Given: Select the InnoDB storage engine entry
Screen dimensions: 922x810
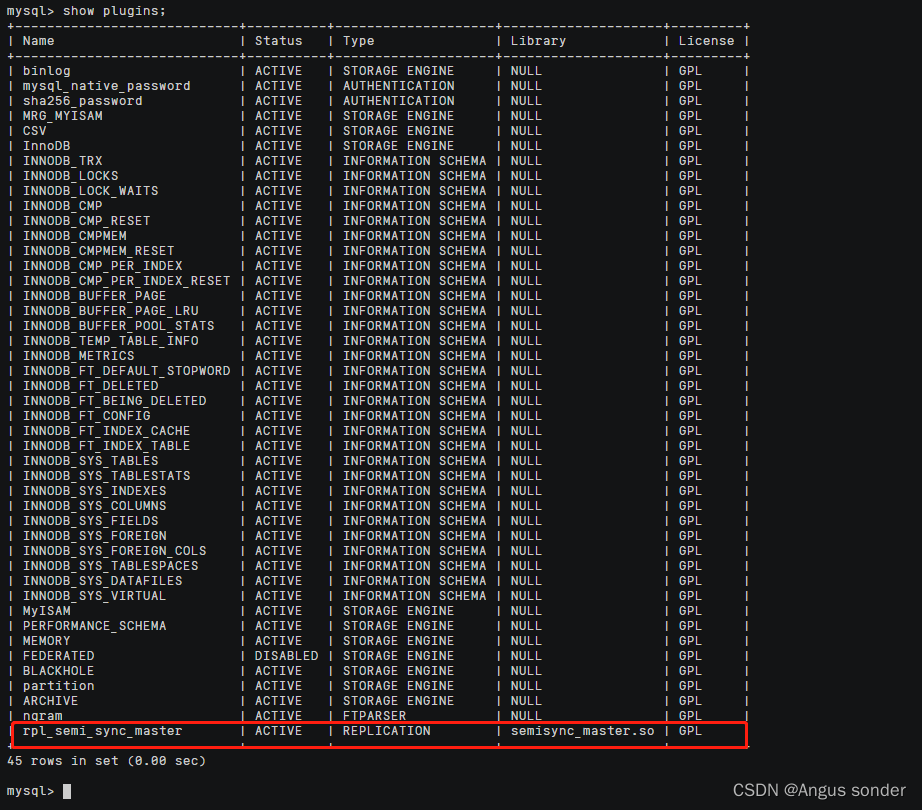Looking at the screenshot, I should pos(46,145).
